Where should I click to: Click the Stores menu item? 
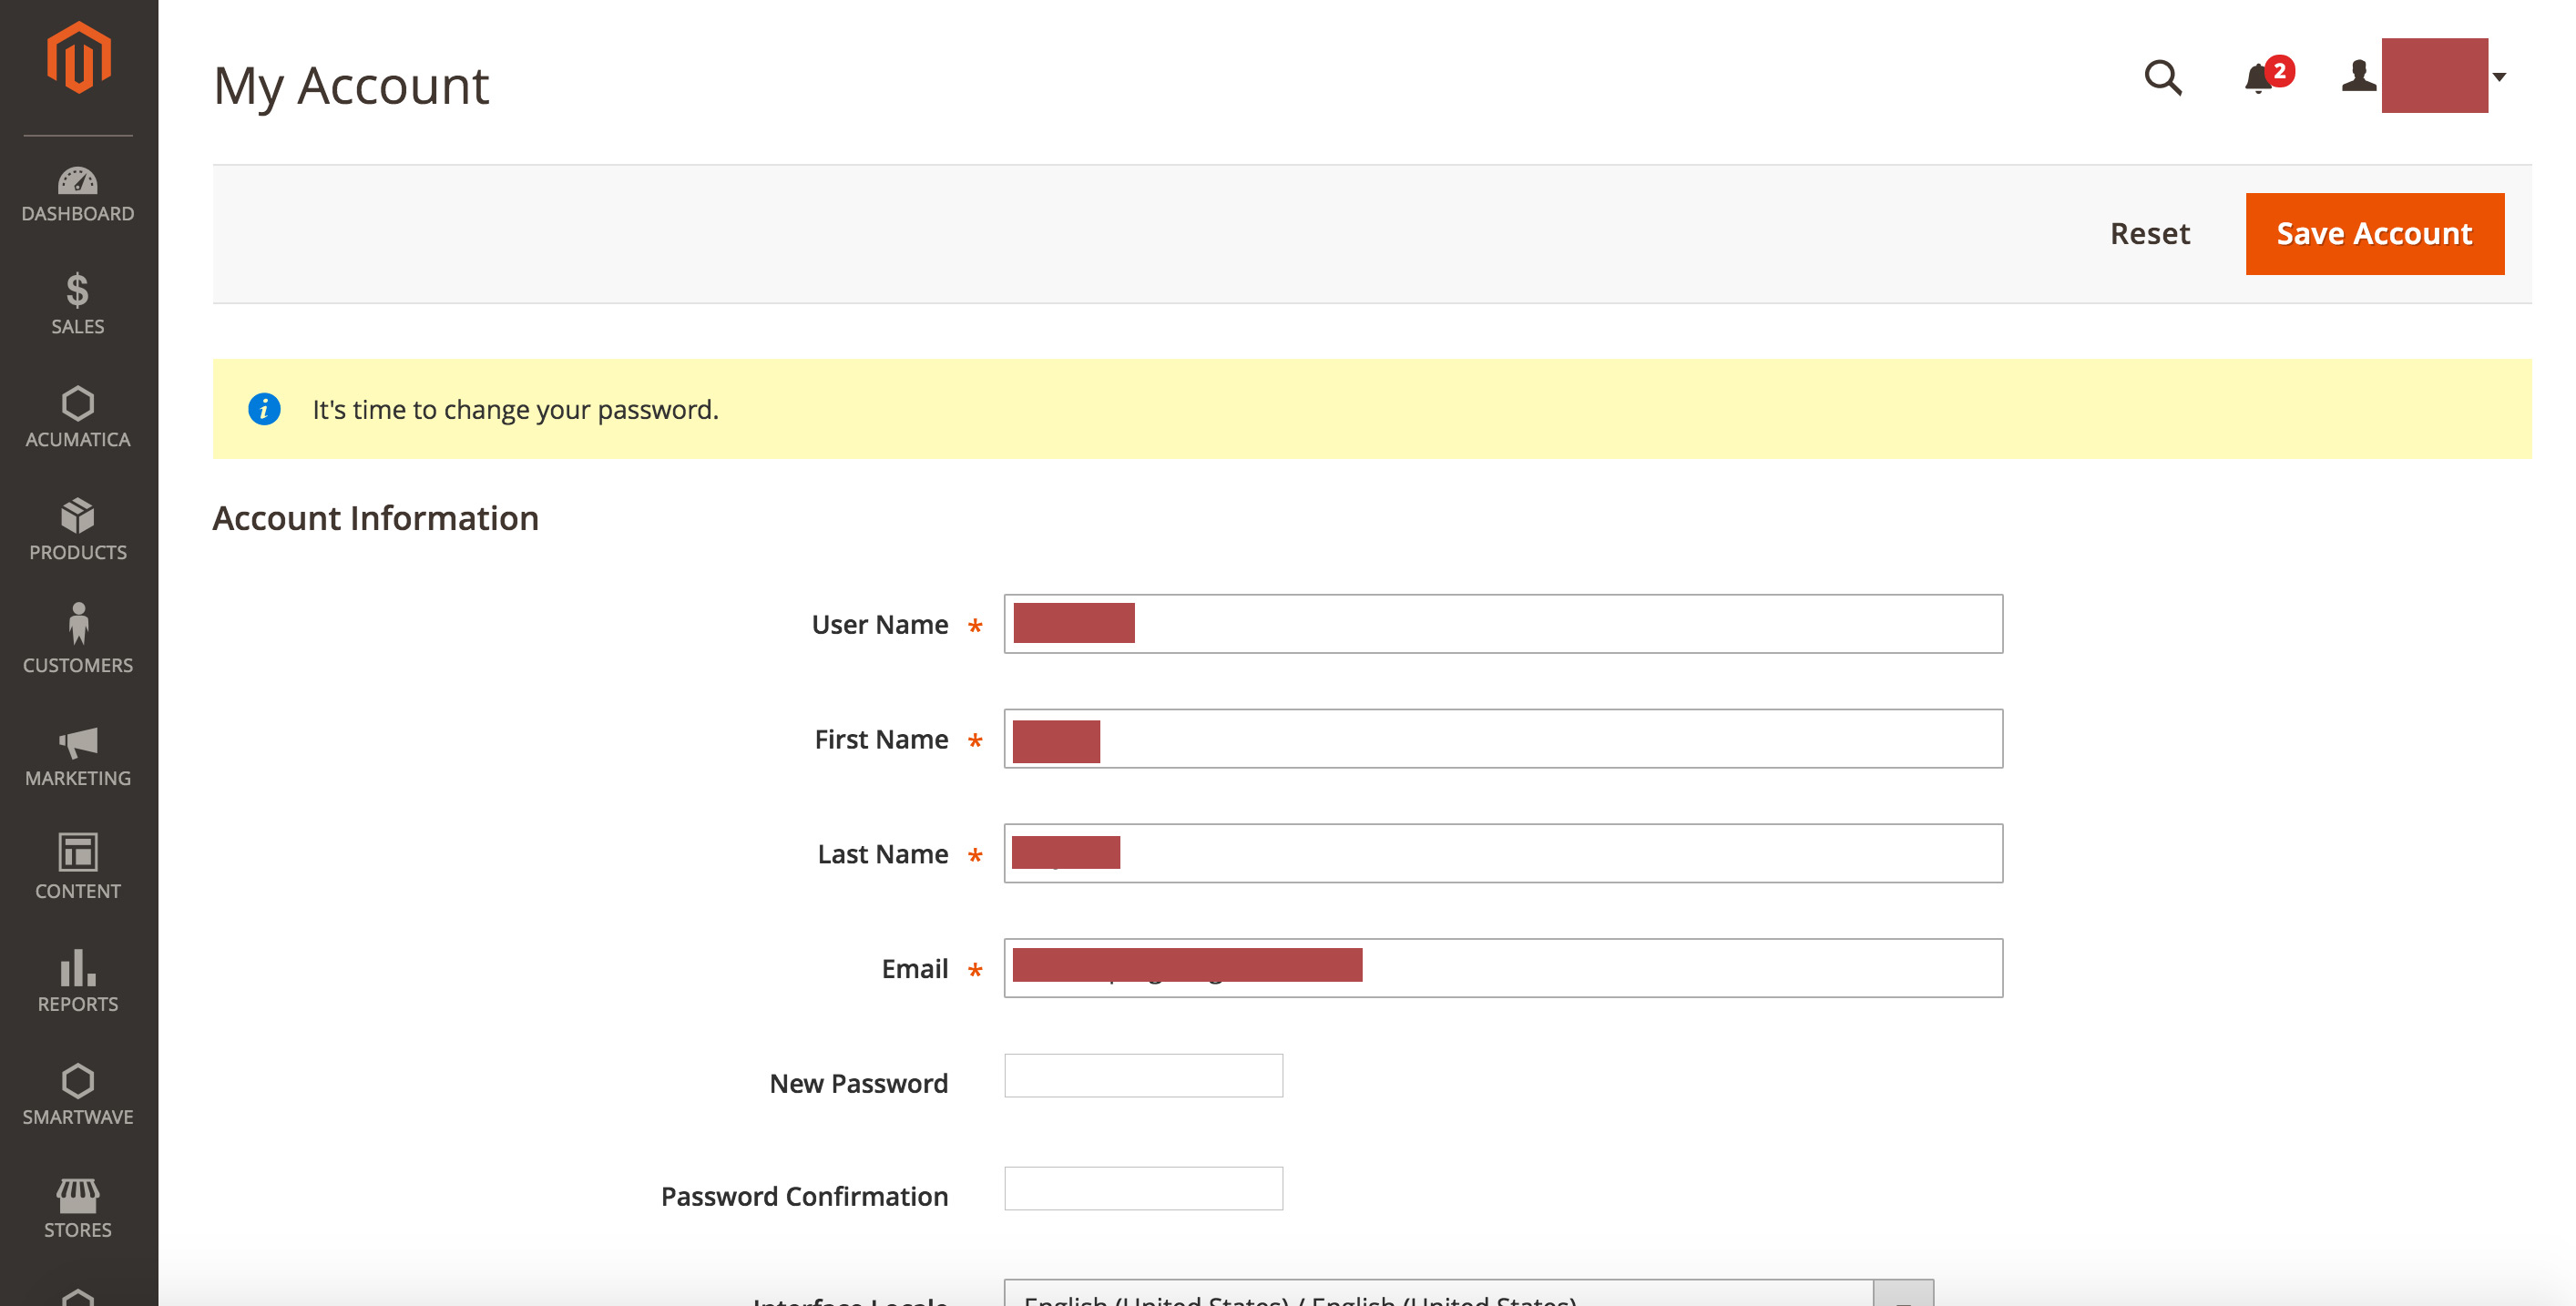pyautogui.click(x=77, y=1206)
